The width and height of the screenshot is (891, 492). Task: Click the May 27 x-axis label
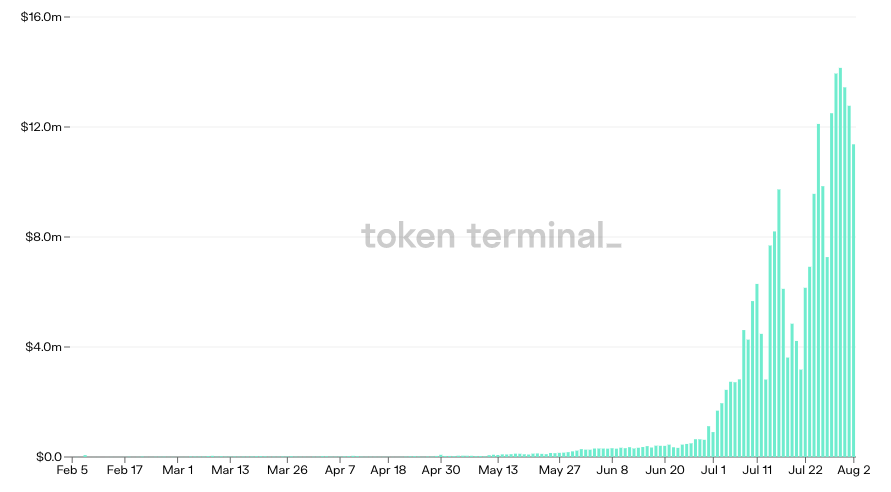[559, 470]
